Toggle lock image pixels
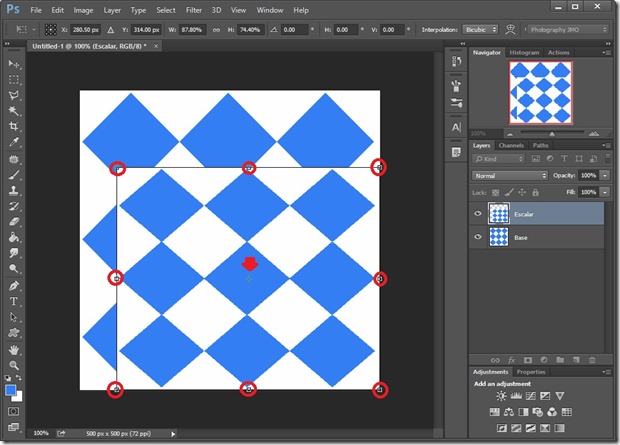Viewport: 620px width, 445px height. [x=509, y=193]
